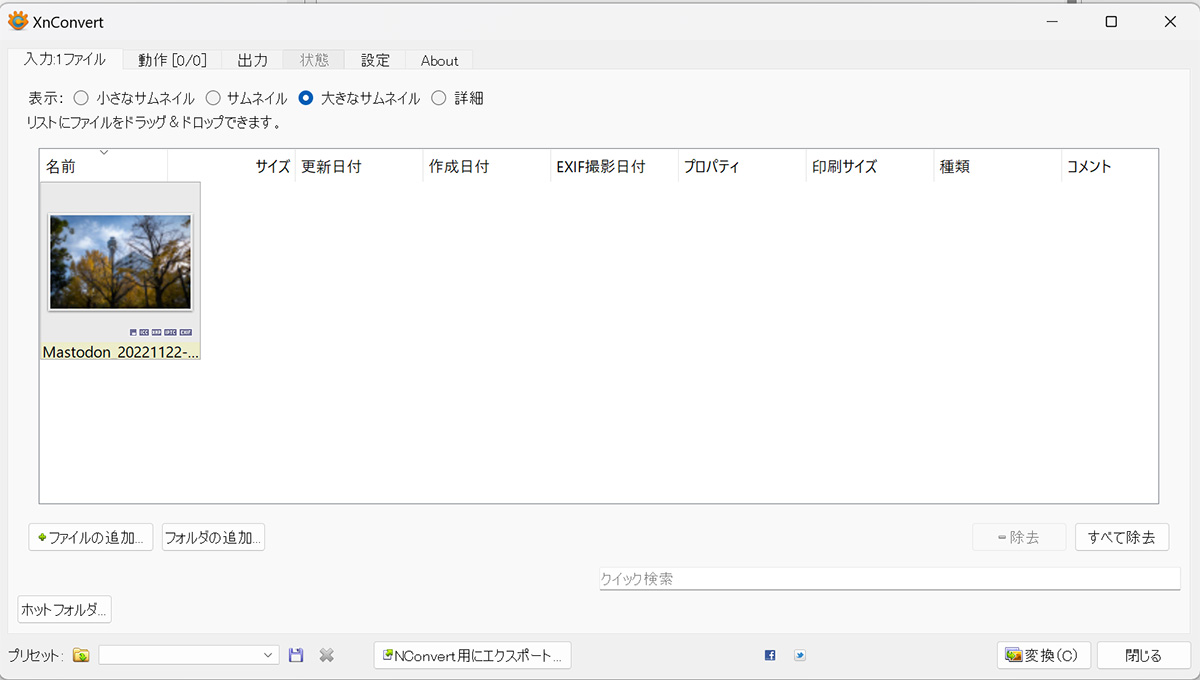Click the すべて除去 remove all button
Image resolution: width=1200 pixels, height=680 pixels.
1122,537
